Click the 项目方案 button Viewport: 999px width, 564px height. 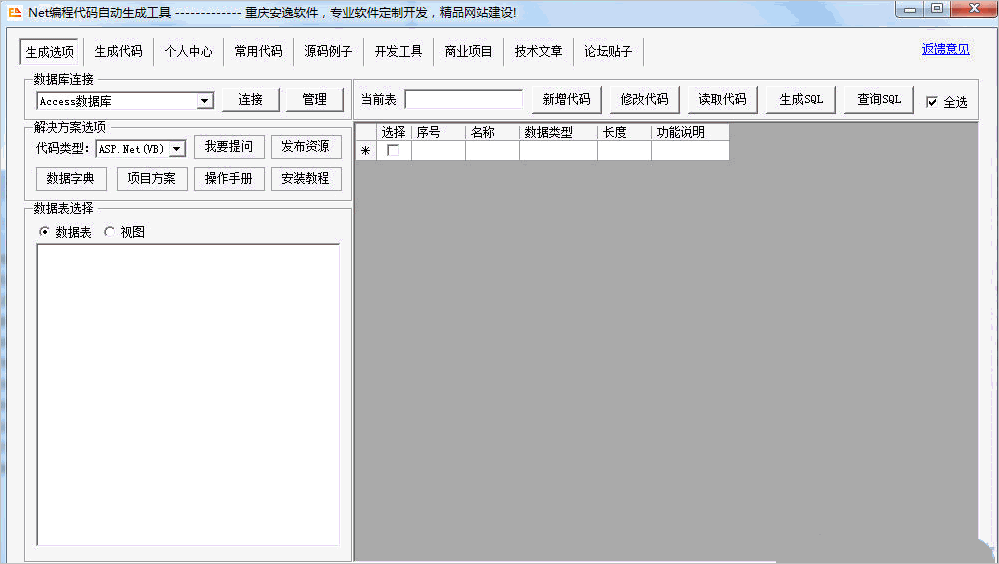(x=152, y=178)
